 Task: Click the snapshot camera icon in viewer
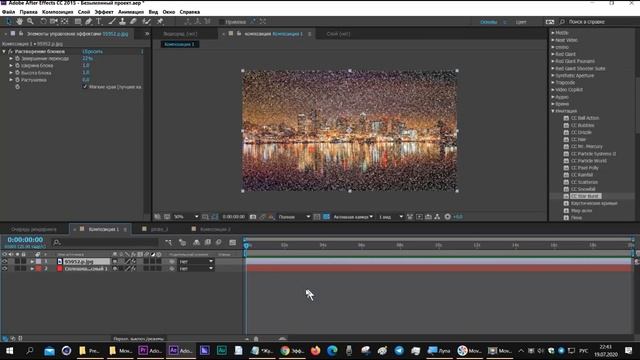253,217
